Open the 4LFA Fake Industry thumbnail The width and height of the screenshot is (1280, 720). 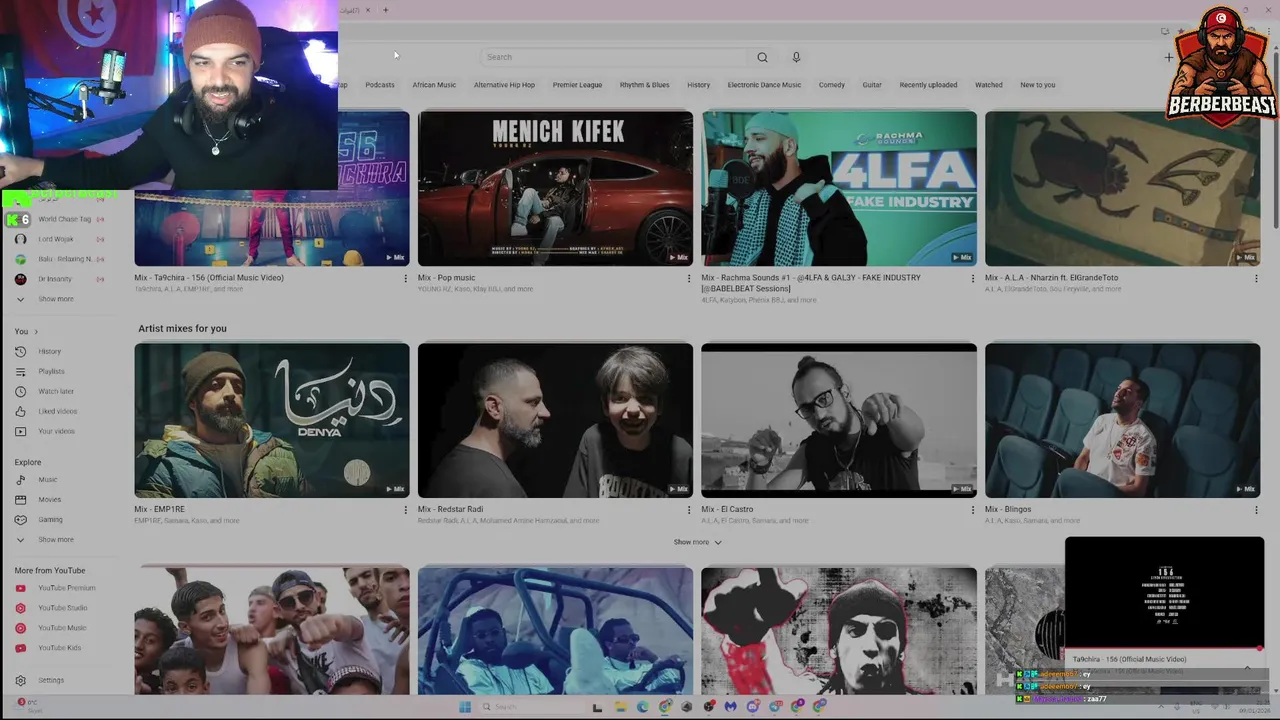[x=839, y=188]
